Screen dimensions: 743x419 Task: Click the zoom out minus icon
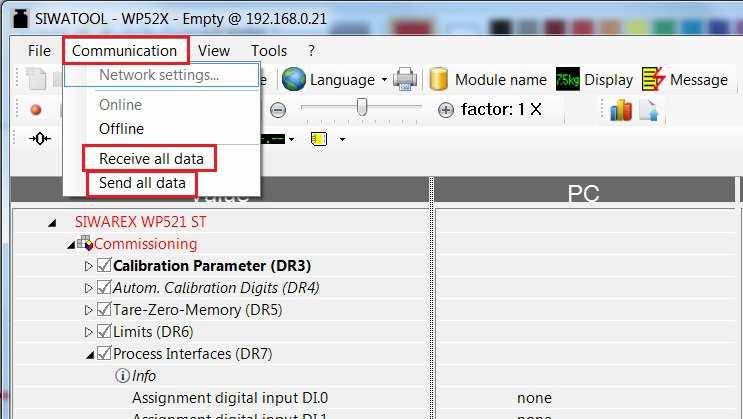pos(278,110)
